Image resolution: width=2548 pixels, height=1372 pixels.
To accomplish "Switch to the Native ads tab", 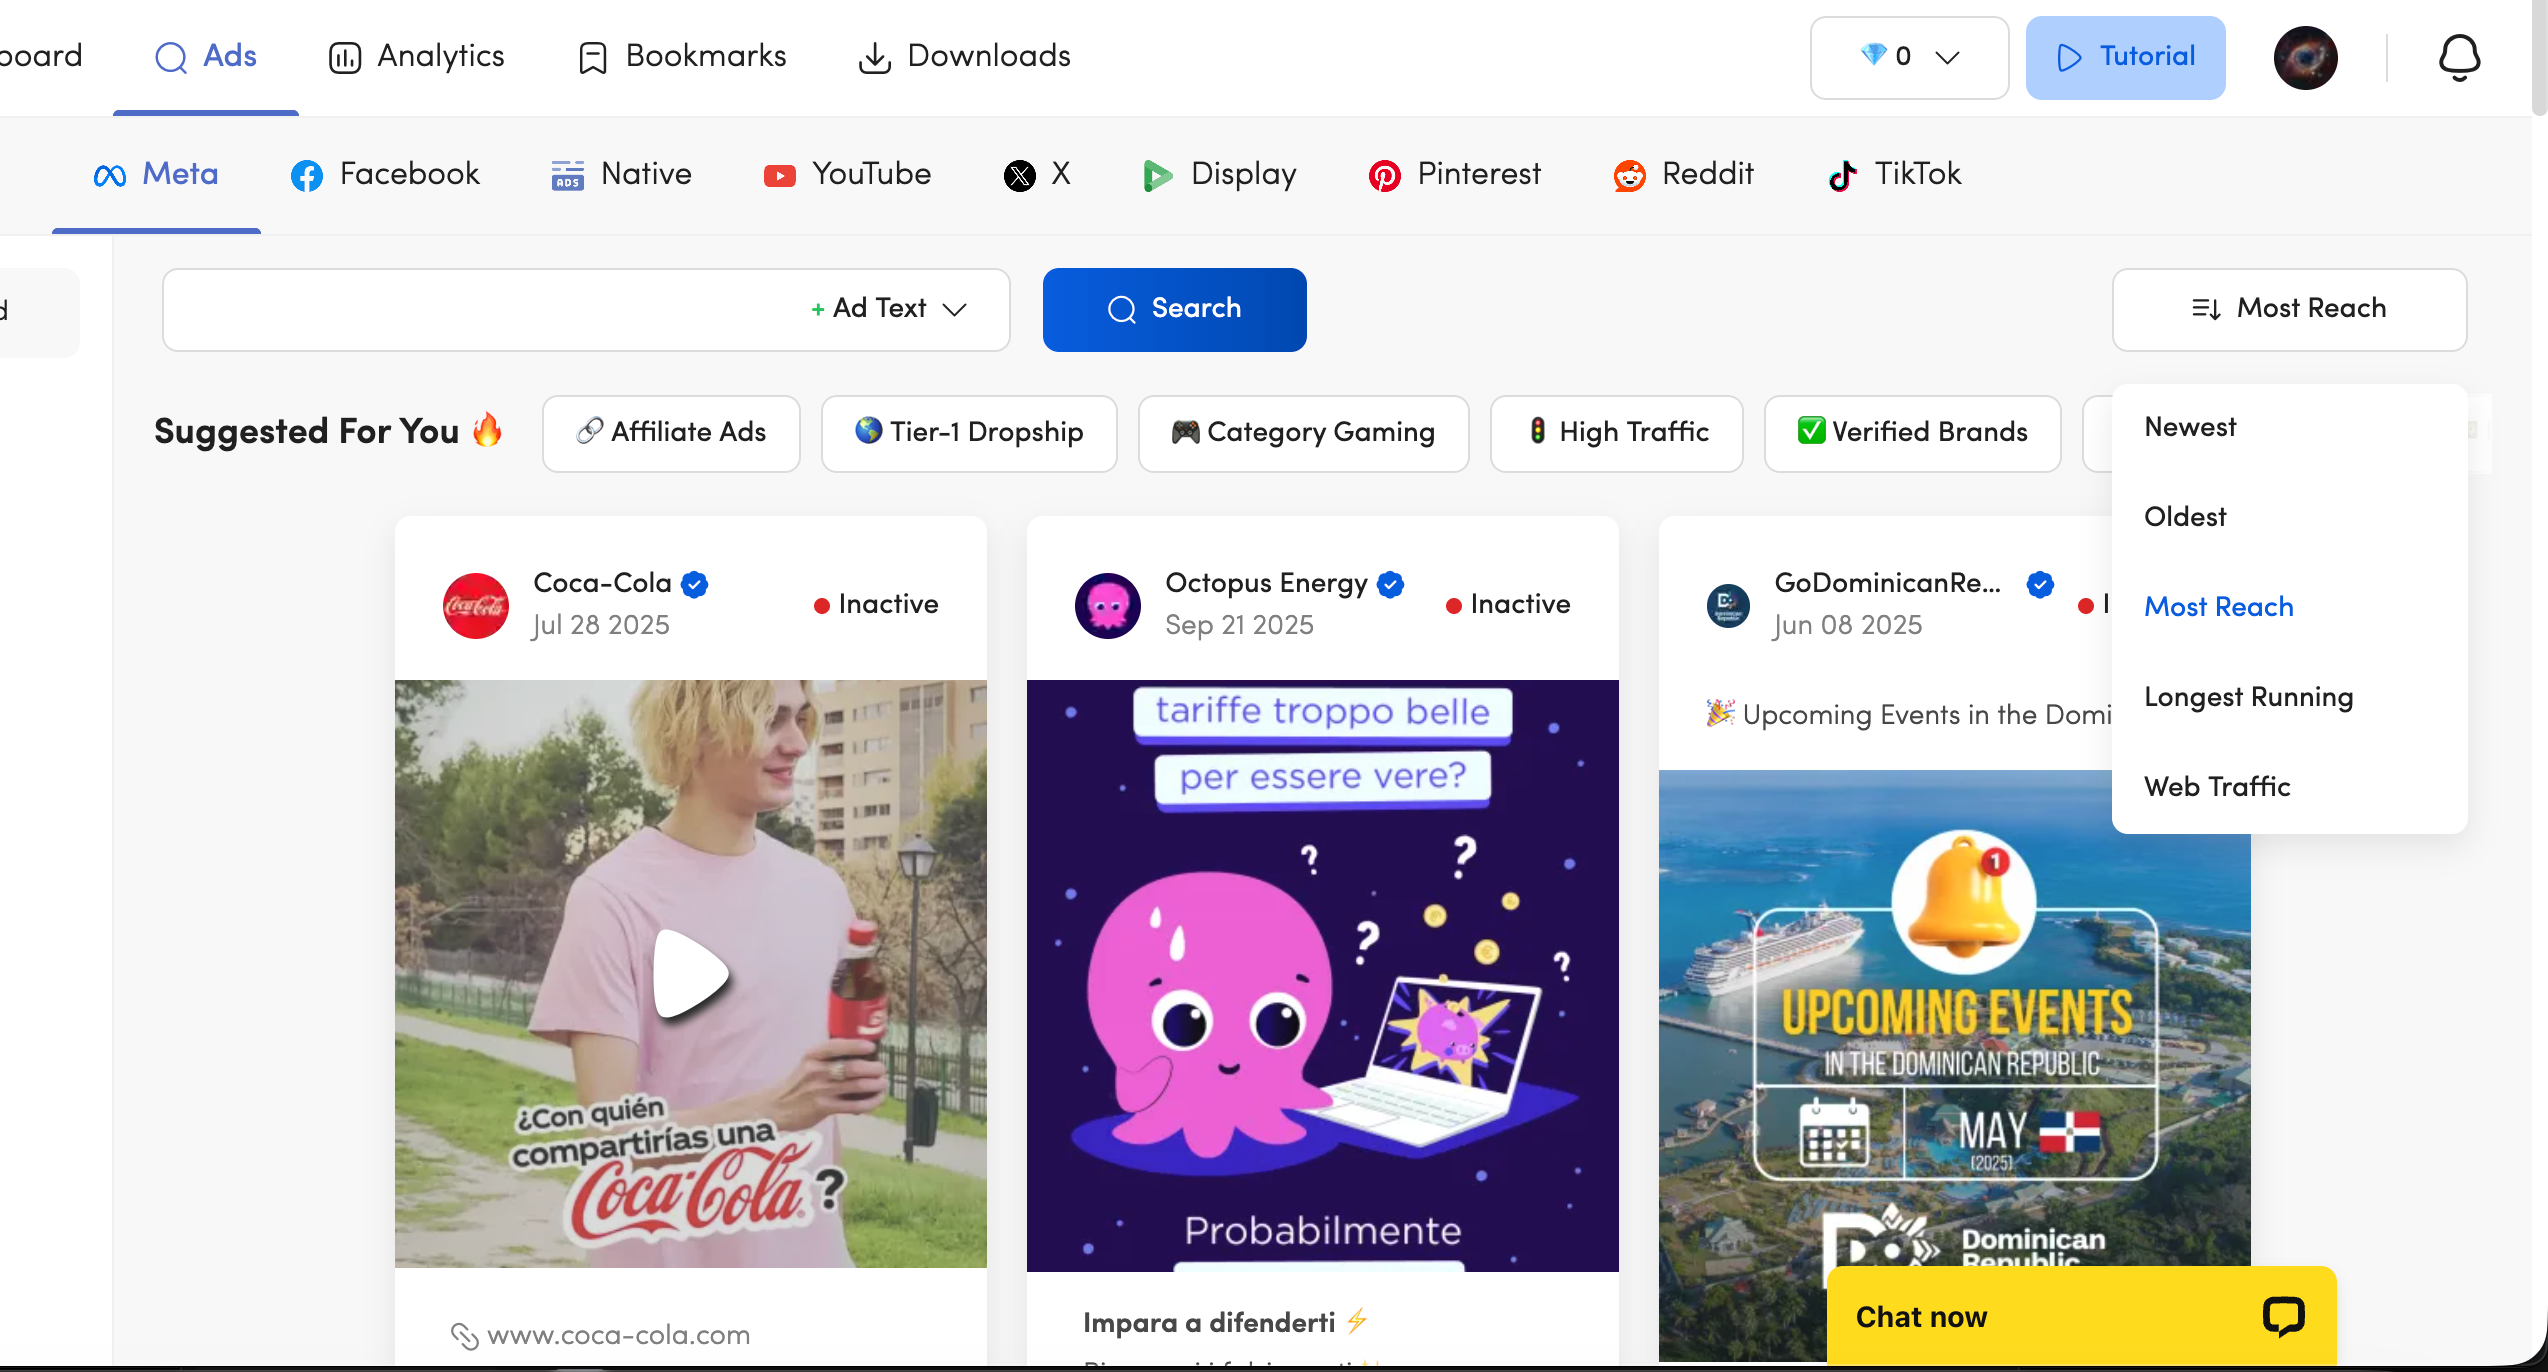I will point(621,174).
